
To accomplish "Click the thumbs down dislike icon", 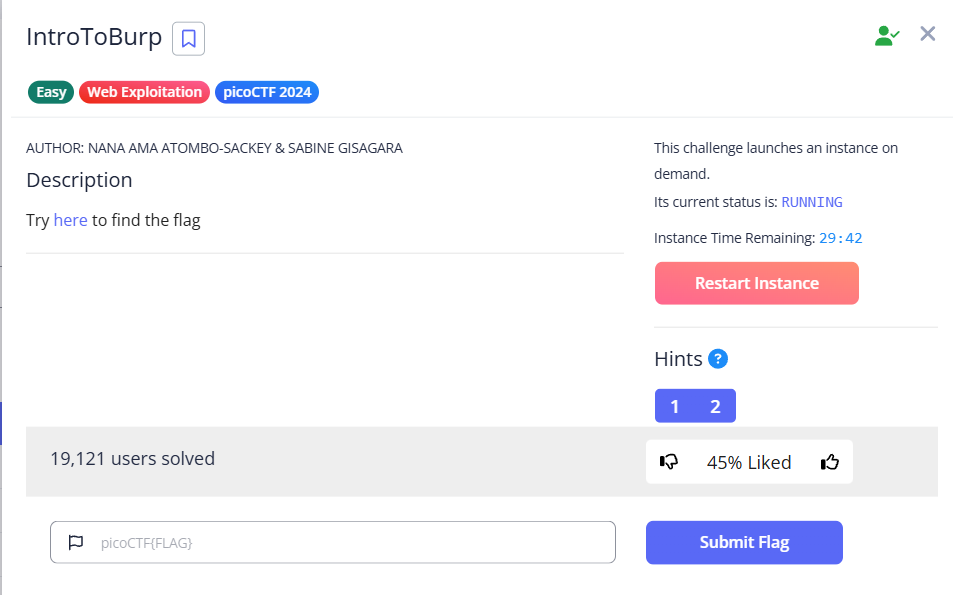I will (x=669, y=462).
